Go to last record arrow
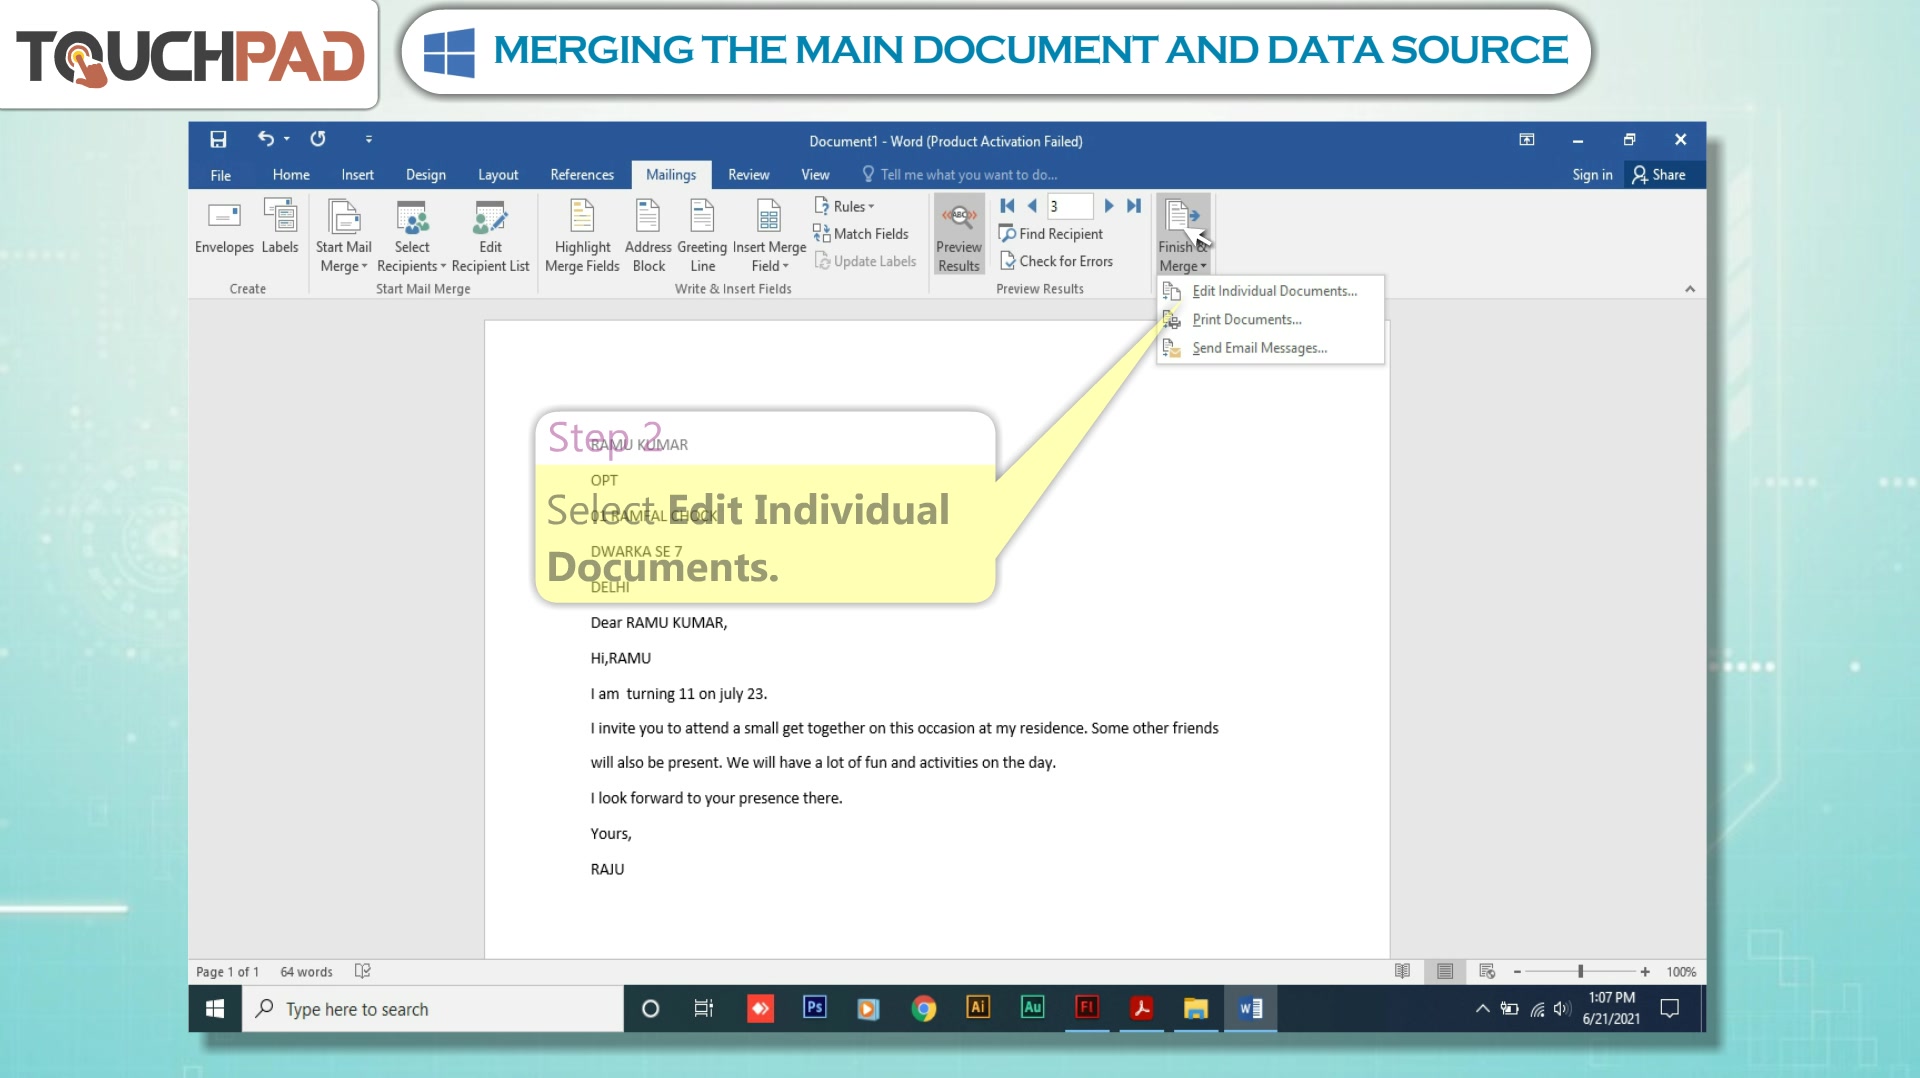Image resolution: width=1920 pixels, height=1078 pixels. (x=1133, y=206)
